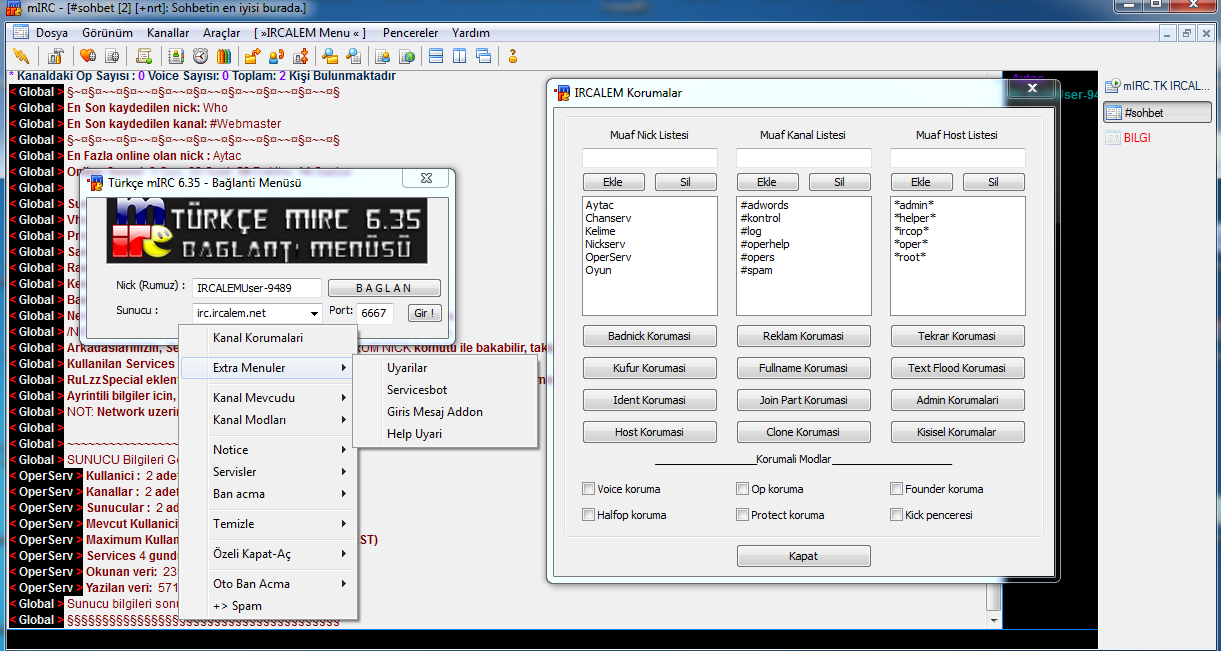Open the Colors books icon

(x=224, y=56)
